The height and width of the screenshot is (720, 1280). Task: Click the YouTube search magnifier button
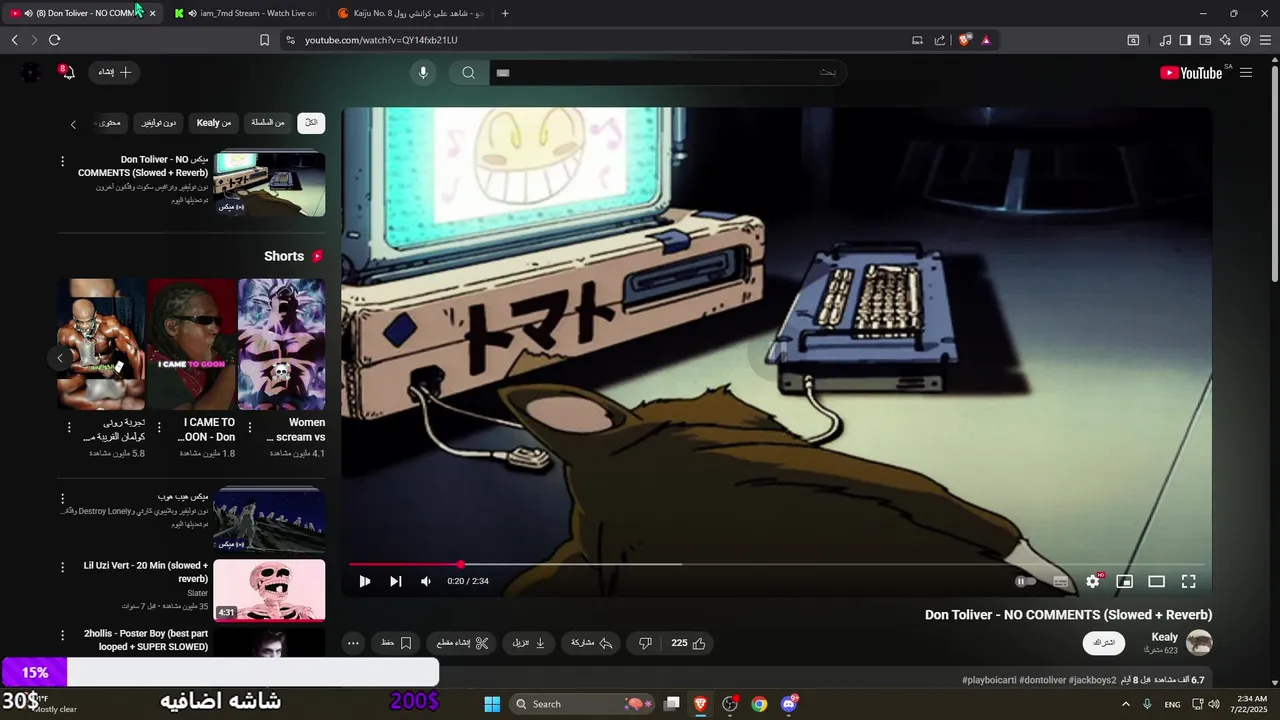pos(468,72)
